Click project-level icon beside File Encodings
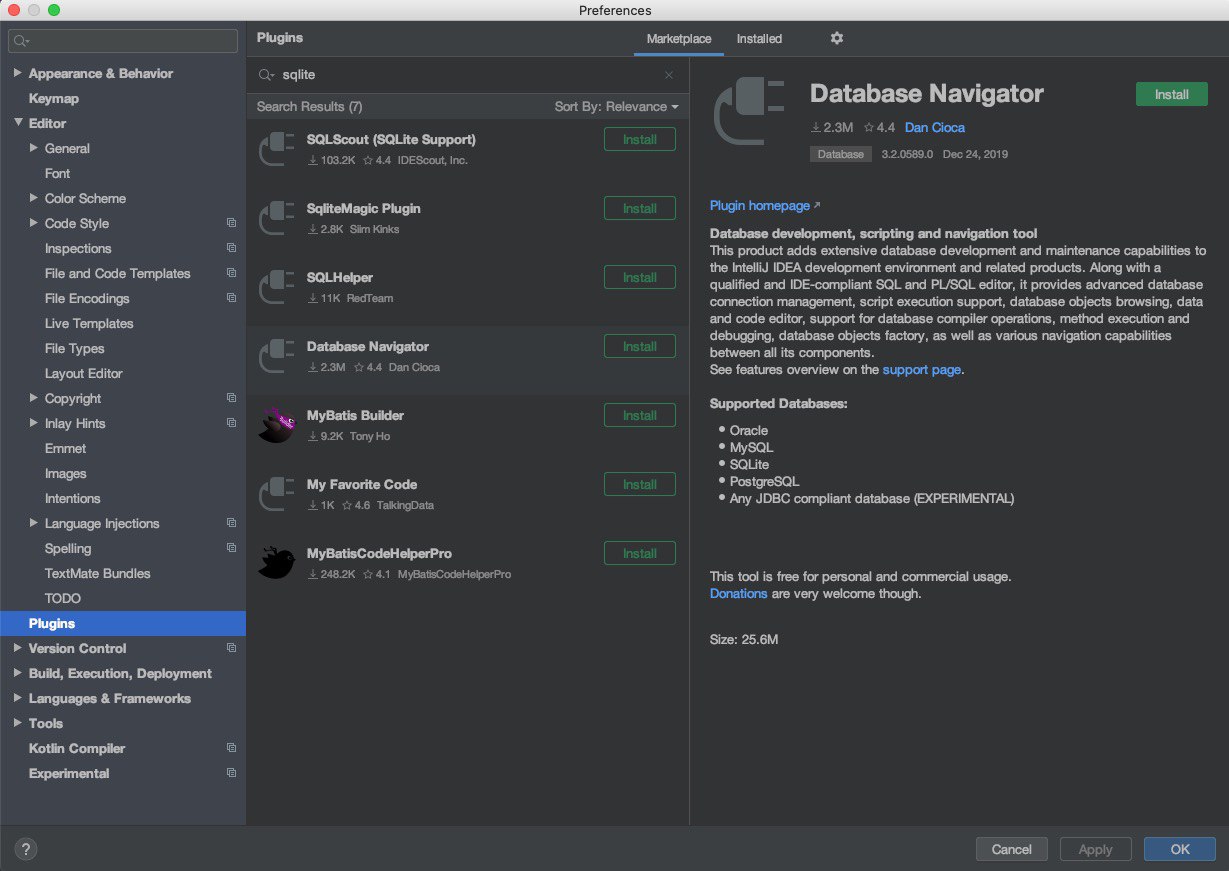 (231, 298)
